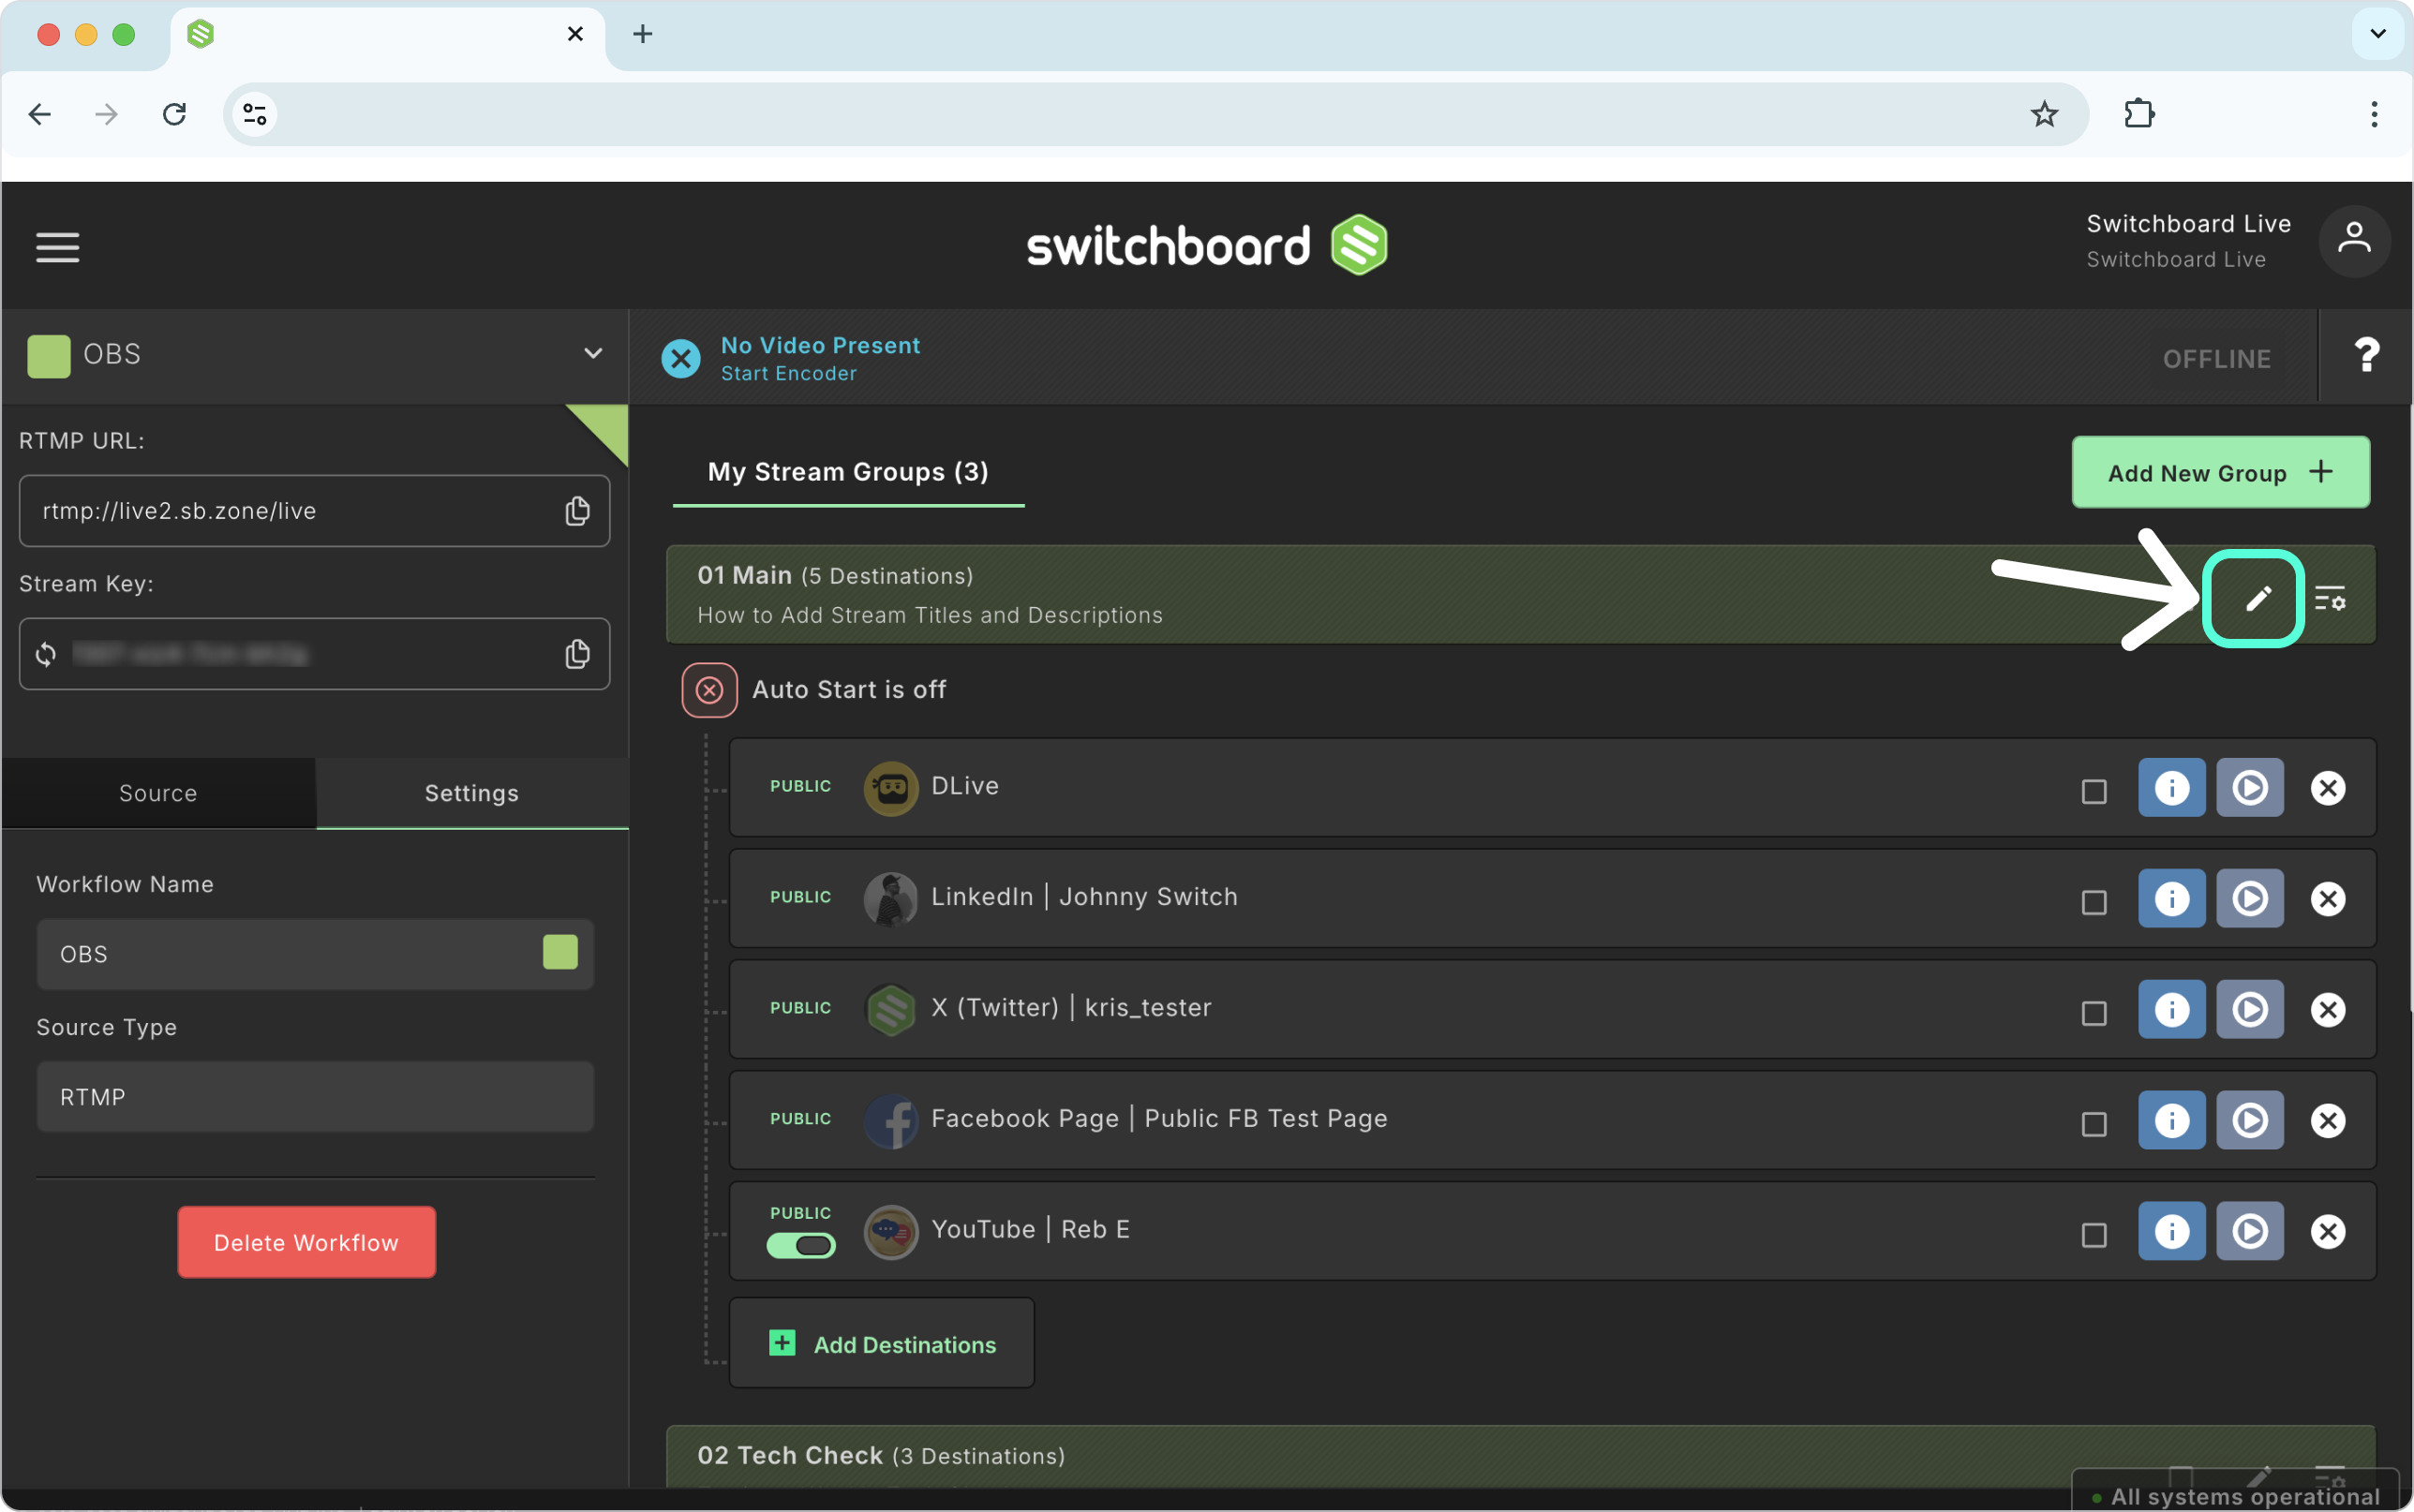
Task: Select the DLive destination checkbox
Action: click(x=2093, y=792)
